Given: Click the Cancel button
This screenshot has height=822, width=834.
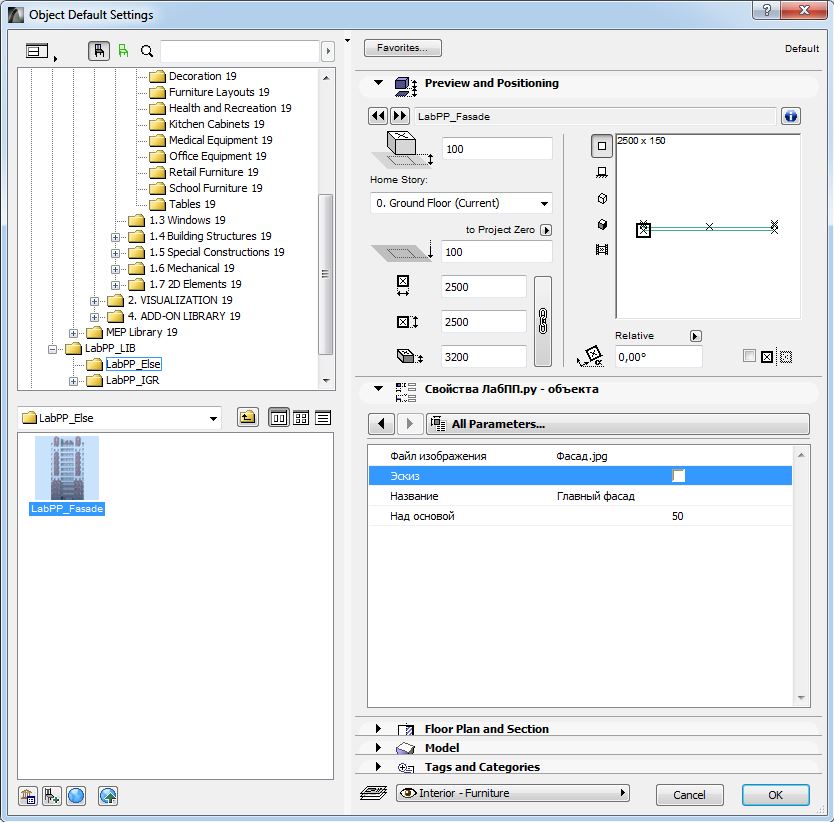Looking at the screenshot, I should (689, 795).
